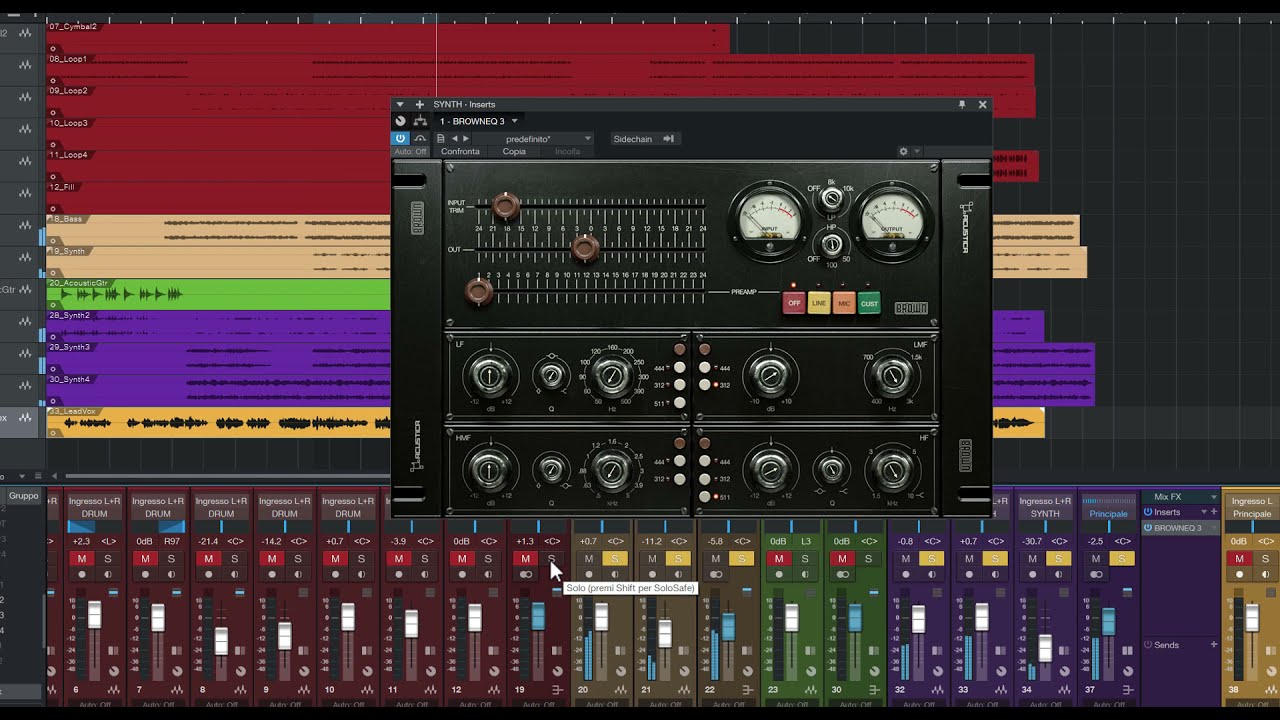Solo mixer channel 6
The width and height of the screenshot is (1280, 720).
click(107, 559)
